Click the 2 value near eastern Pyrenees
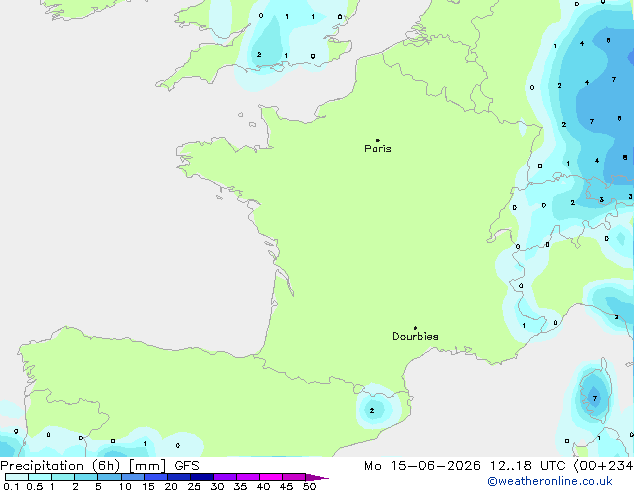This screenshot has height=490, width=634. (372, 411)
